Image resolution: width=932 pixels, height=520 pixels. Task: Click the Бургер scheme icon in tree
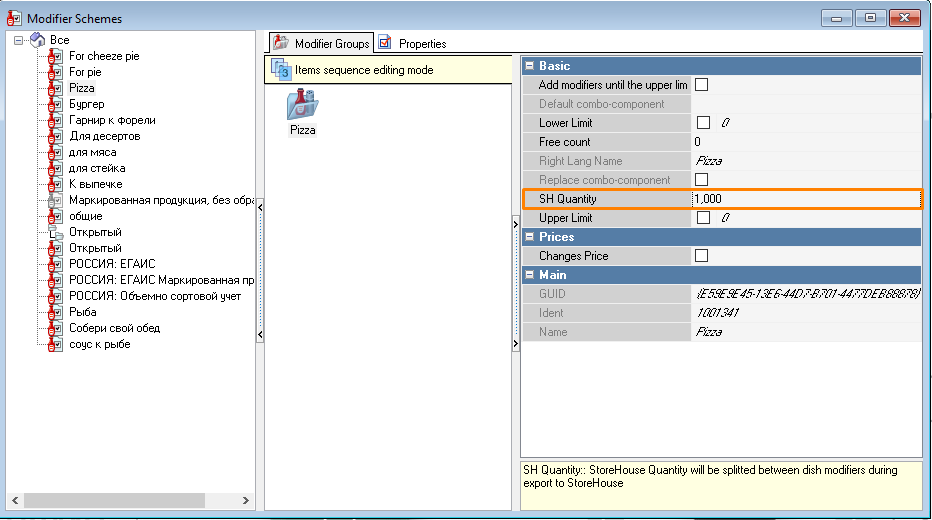point(55,104)
